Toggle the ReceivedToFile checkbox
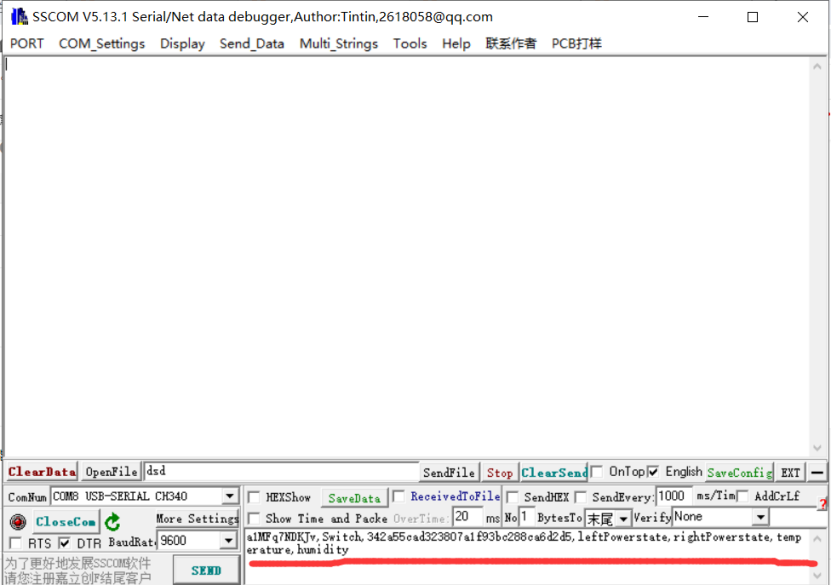 [x=399, y=496]
